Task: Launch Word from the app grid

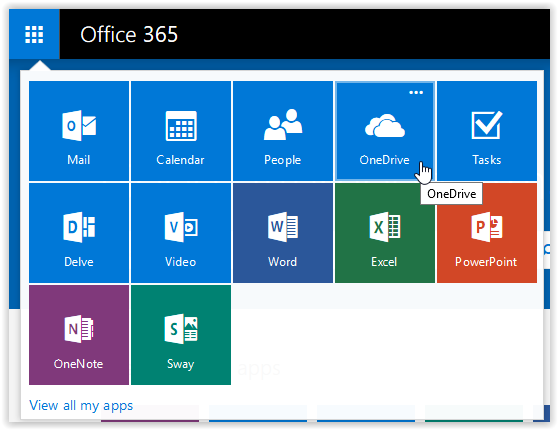Action: pyautogui.click(x=283, y=233)
